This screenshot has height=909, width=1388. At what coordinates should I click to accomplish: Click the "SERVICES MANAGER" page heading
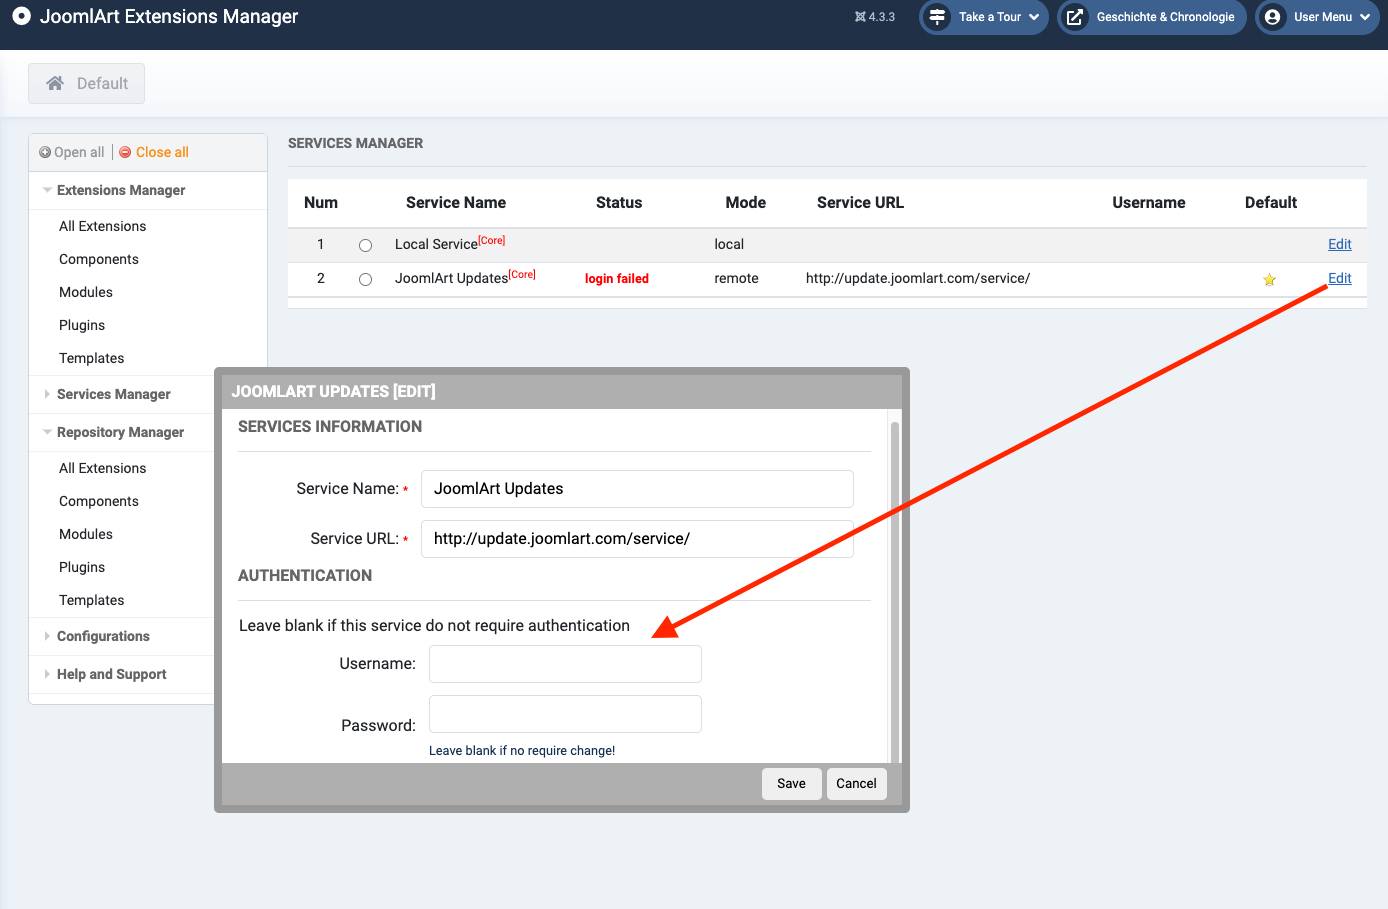pos(356,143)
